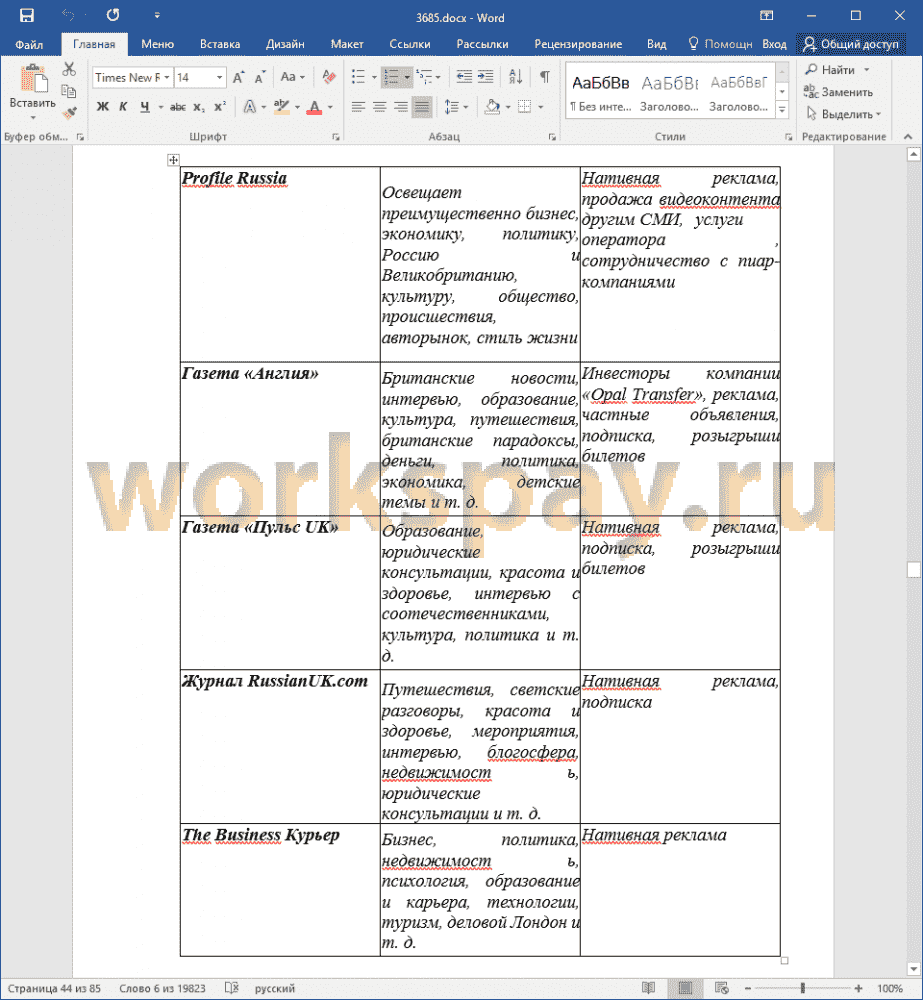Viewport: 923px width, 1000px height.
Task: Switch to the Макет tab
Action: [346, 44]
